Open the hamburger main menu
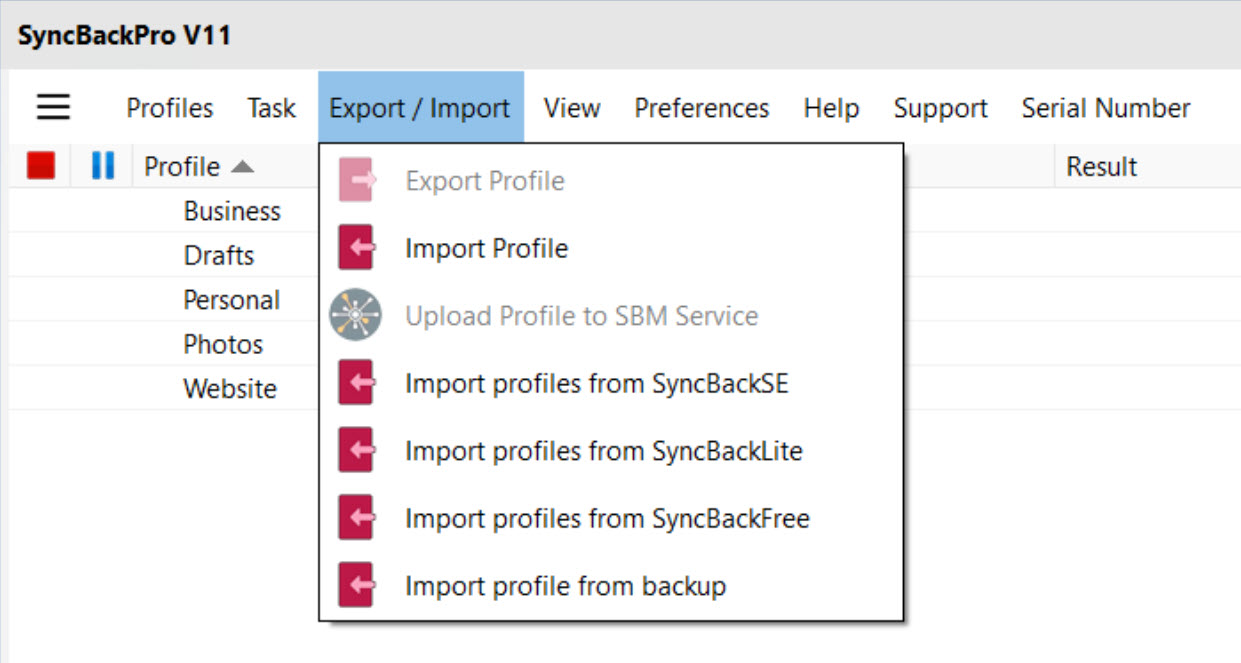The height and width of the screenshot is (663, 1241). pyautogui.click(x=53, y=107)
